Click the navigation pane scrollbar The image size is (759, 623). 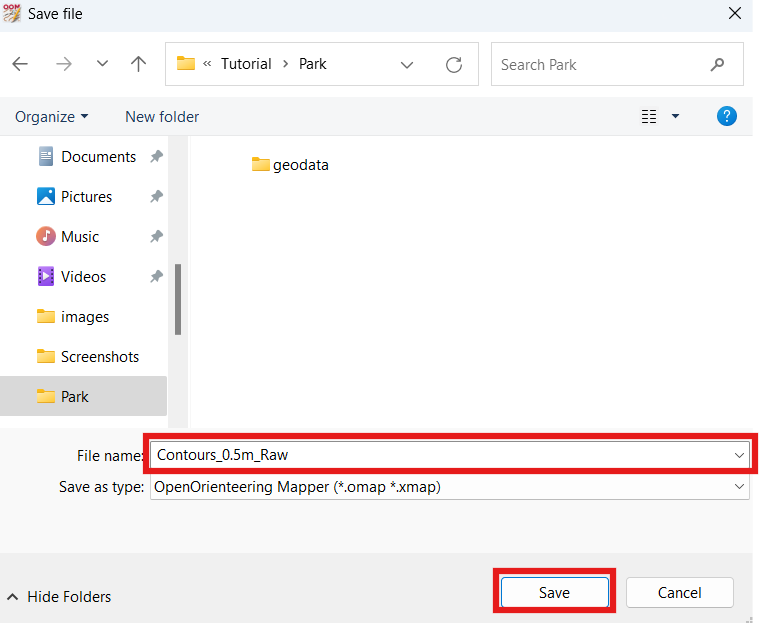click(x=178, y=298)
